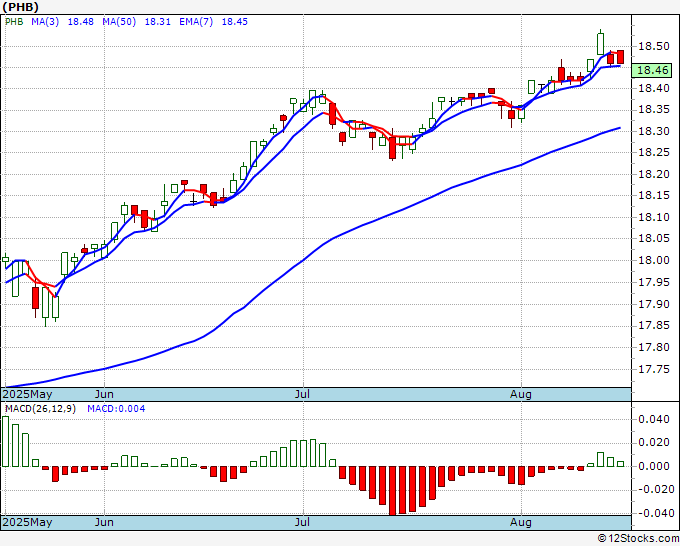
Task: Click the highest green candlestick near 18.52
Action: coord(601,43)
